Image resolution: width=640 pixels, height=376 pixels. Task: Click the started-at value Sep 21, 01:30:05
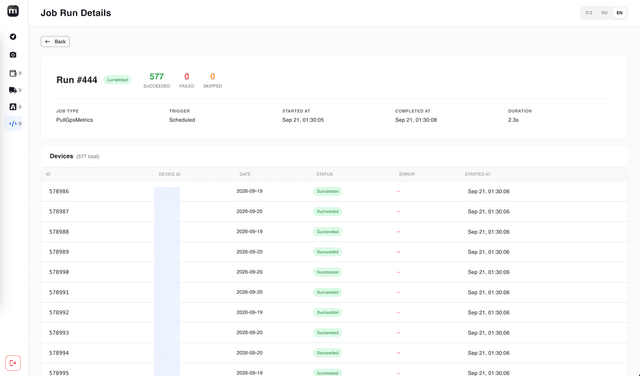coord(303,120)
